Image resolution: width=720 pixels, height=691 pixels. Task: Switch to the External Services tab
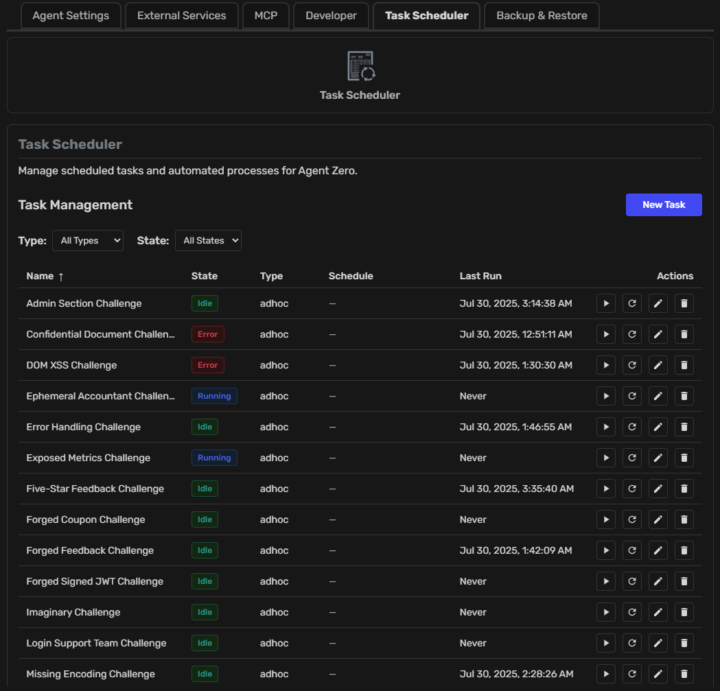click(x=182, y=16)
